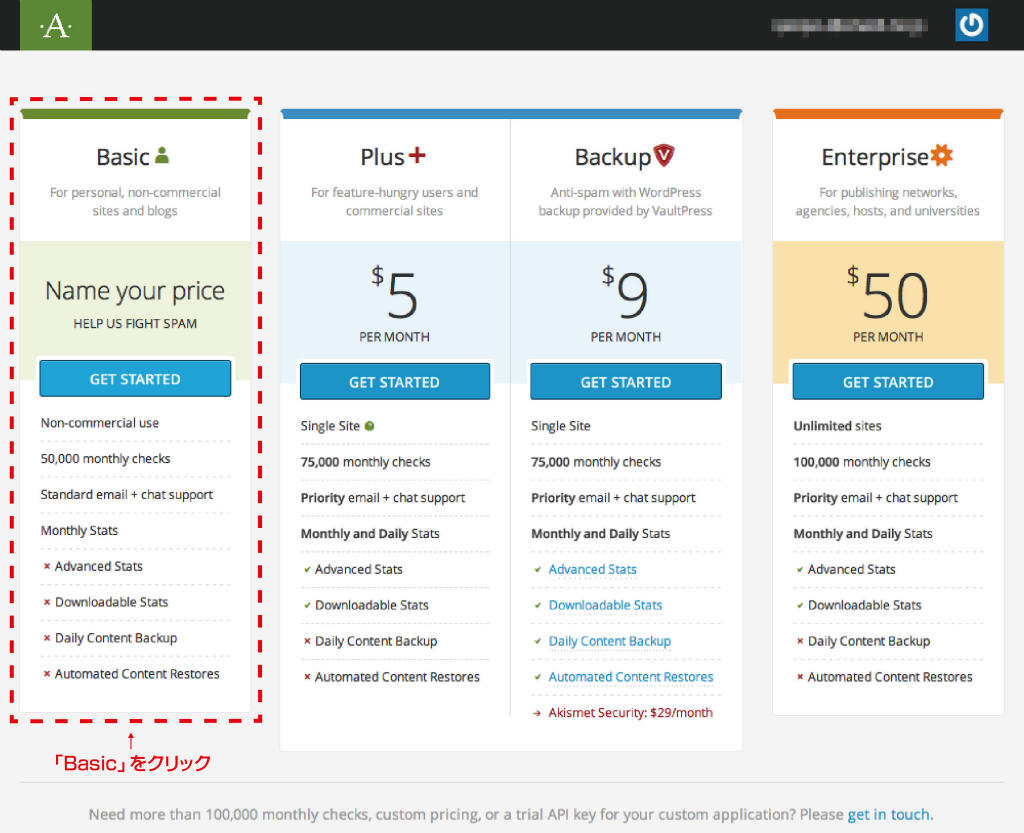Image resolution: width=1024 pixels, height=833 pixels.
Task: Click the $50 price in Enterprise plan
Action: (x=888, y=294)
